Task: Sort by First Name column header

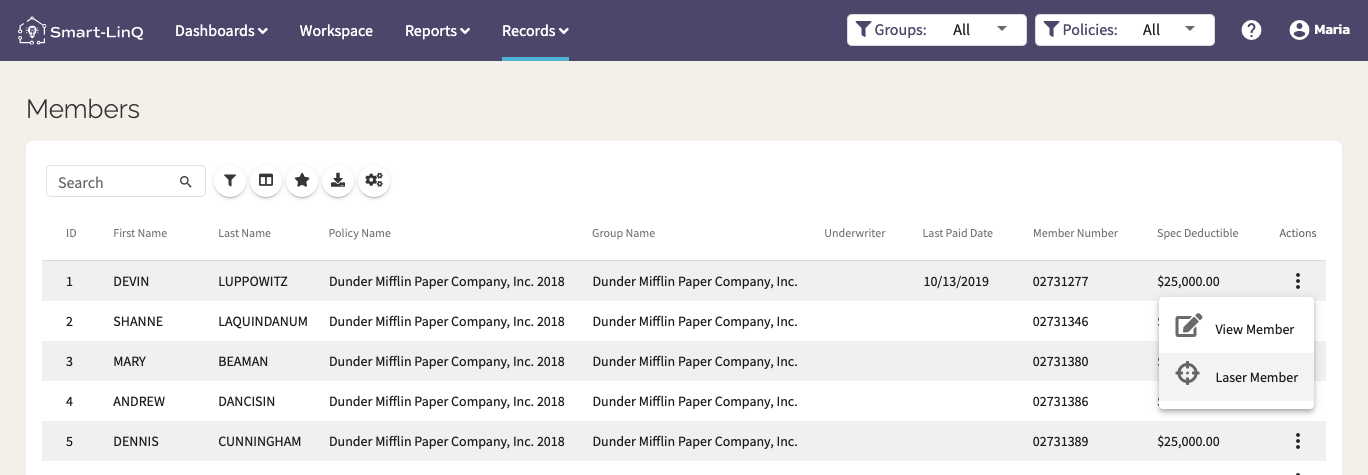Action: [x=140, y=233]
